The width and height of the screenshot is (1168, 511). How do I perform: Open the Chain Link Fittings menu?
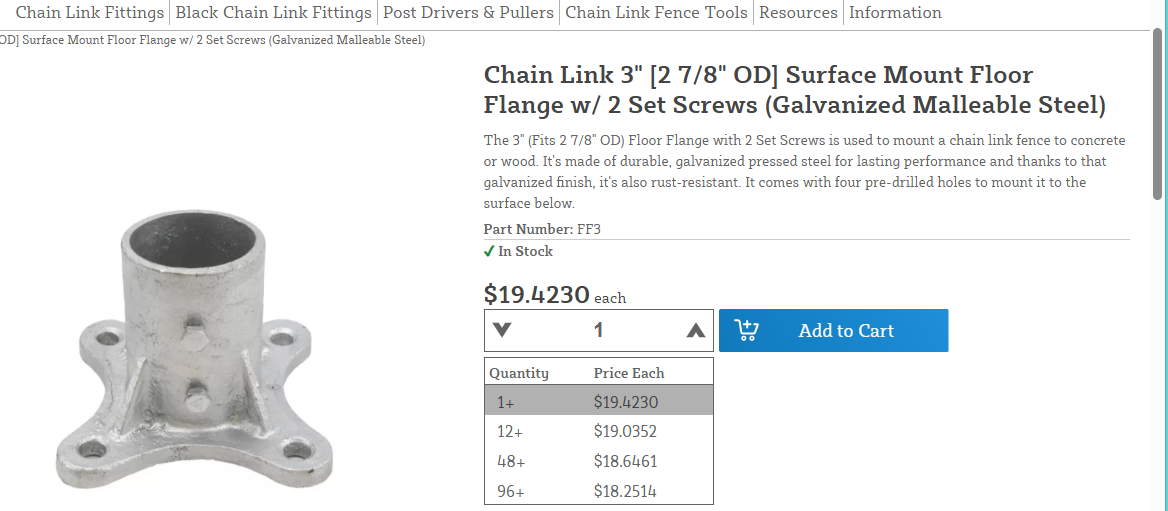[x=89, y=13]
